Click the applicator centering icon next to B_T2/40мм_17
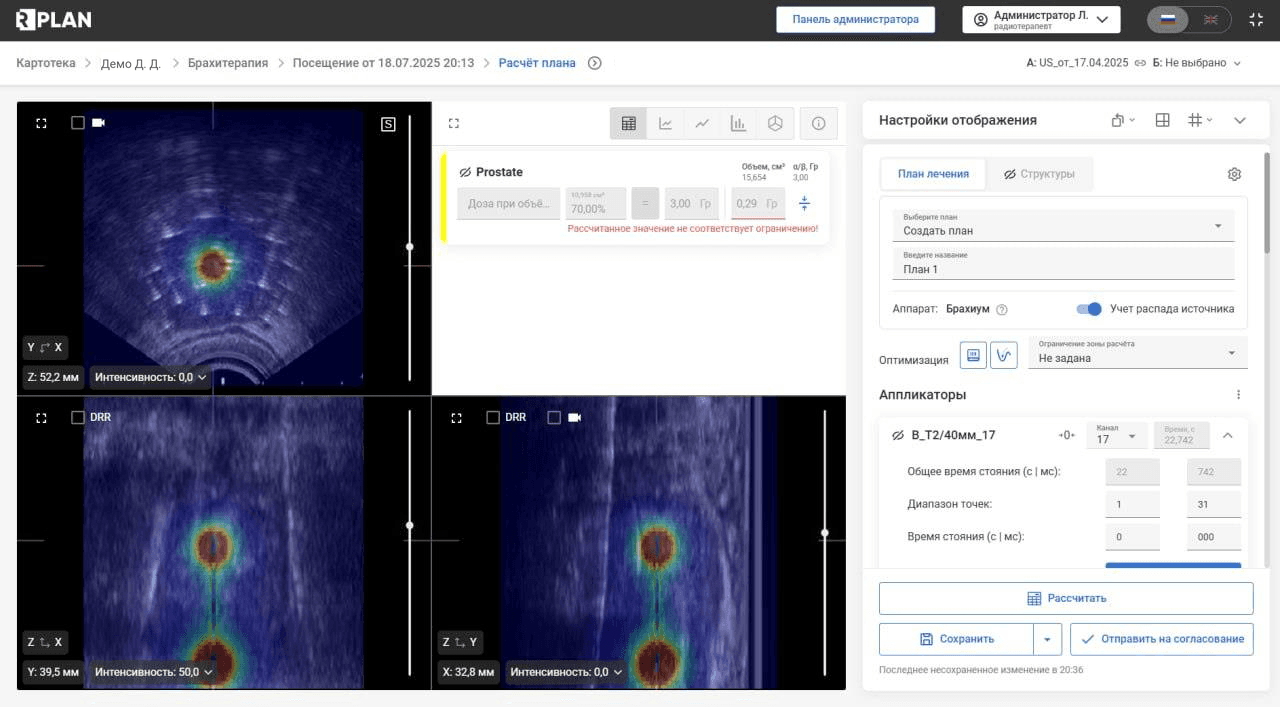 click(x=1067, y=435)
